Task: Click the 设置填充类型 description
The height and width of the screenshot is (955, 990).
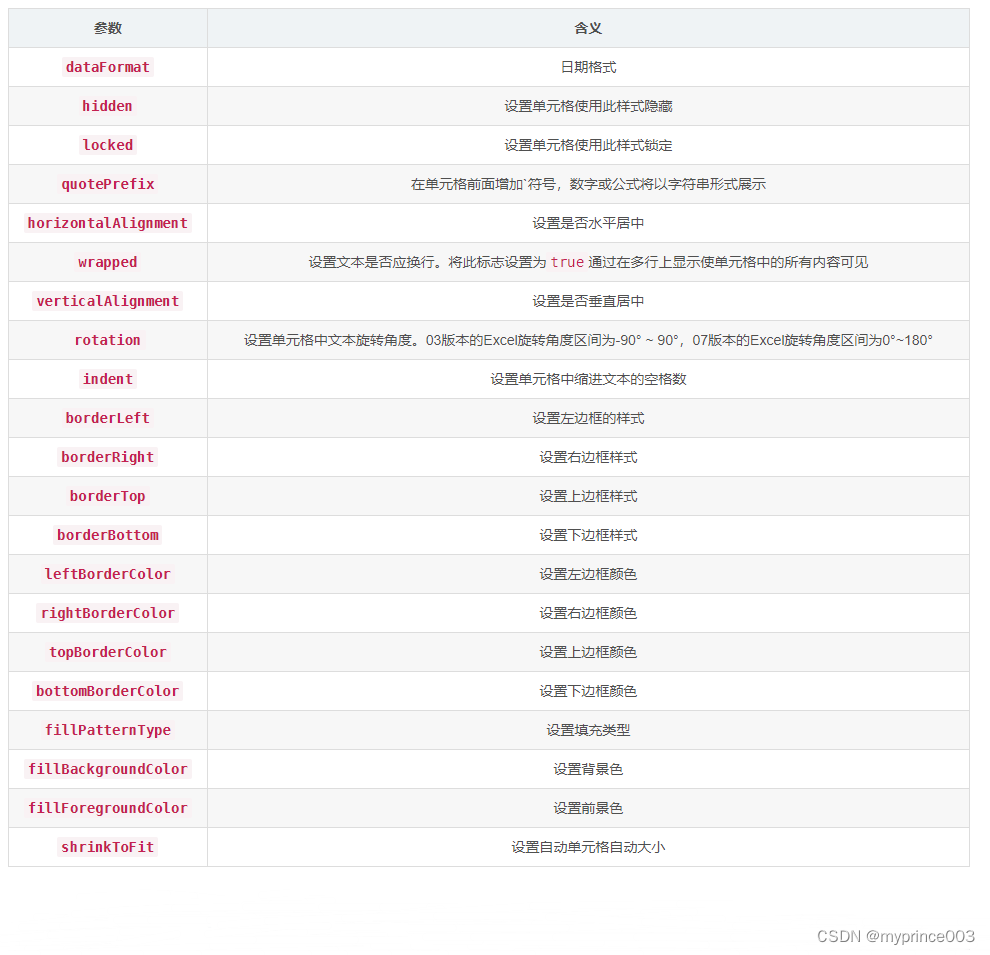Action: tap(588, 730)
